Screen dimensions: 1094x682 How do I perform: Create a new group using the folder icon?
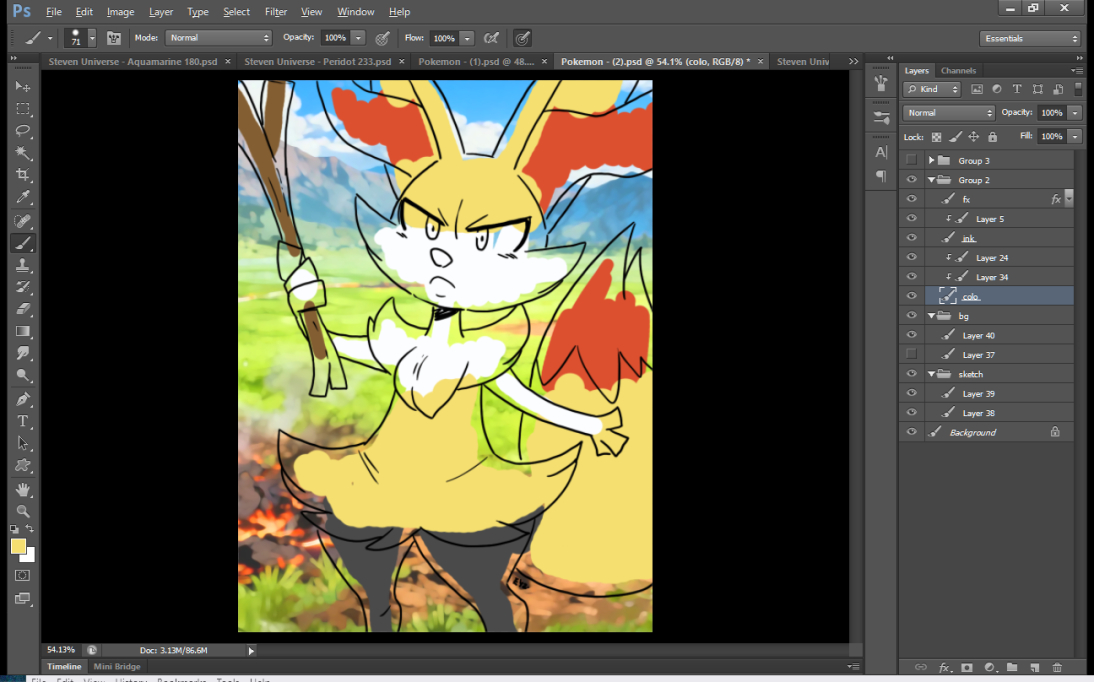[x=1012, y=667]
